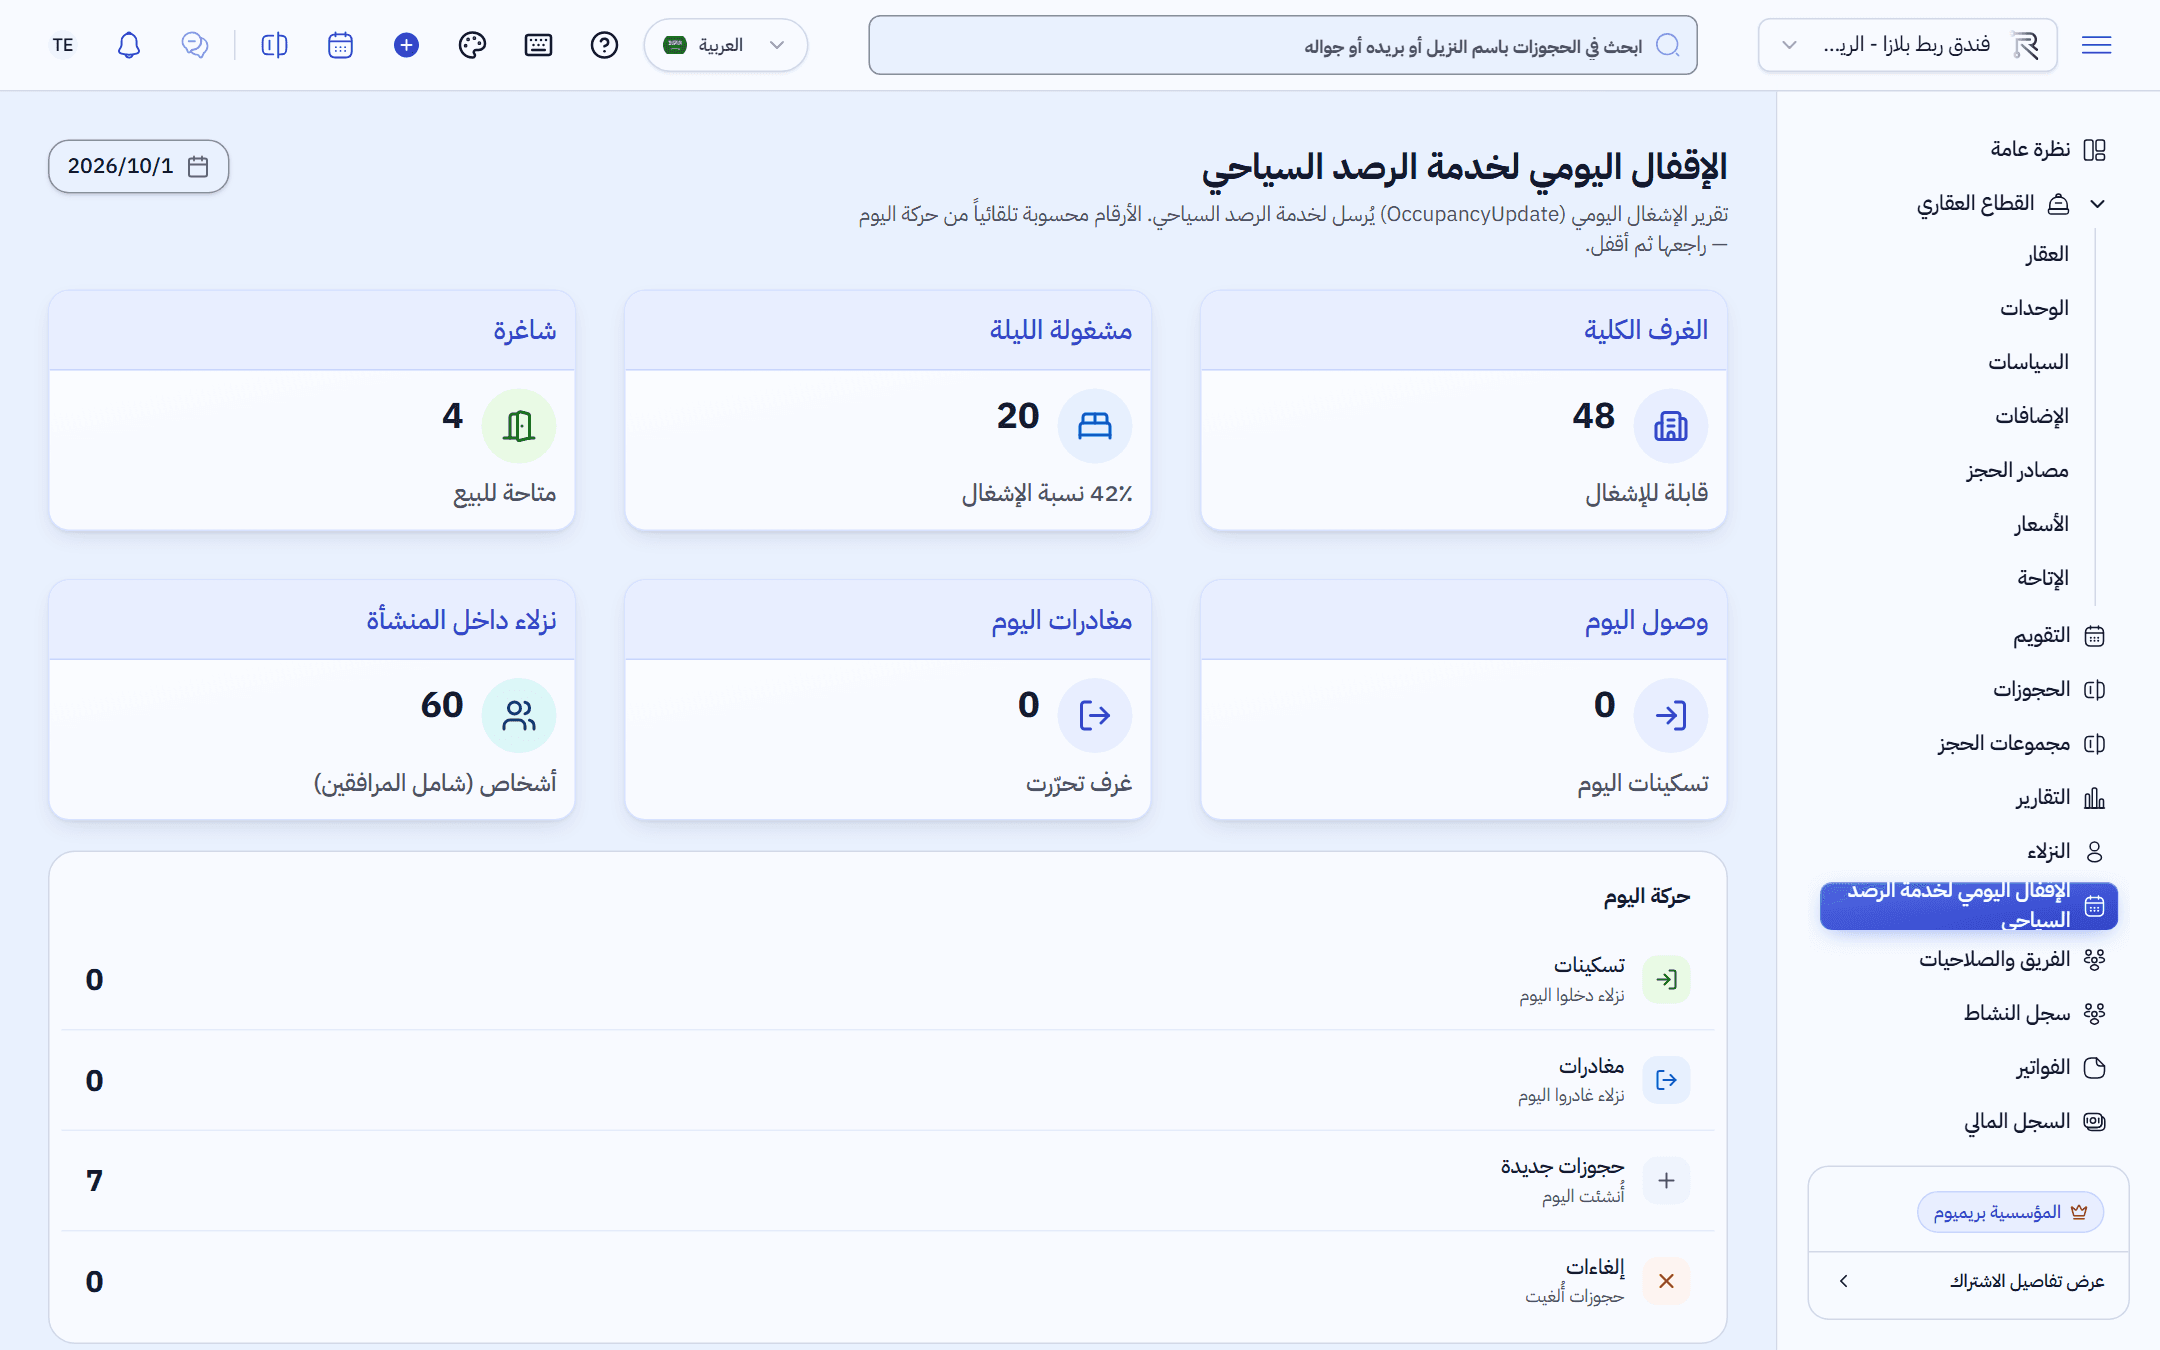The width and height of the screenshot is (2160, 1350).
Task: Click the مشغولة الليلة card heading
Action: 1061,330
